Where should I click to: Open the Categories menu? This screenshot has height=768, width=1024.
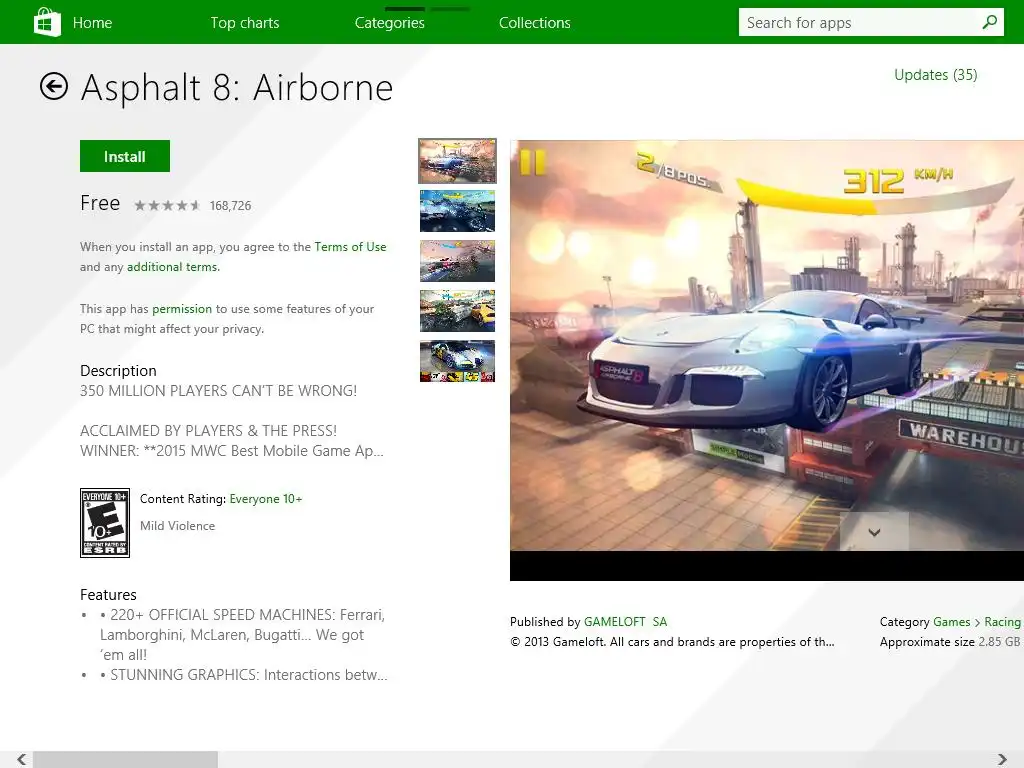click(x=390, y=23)
